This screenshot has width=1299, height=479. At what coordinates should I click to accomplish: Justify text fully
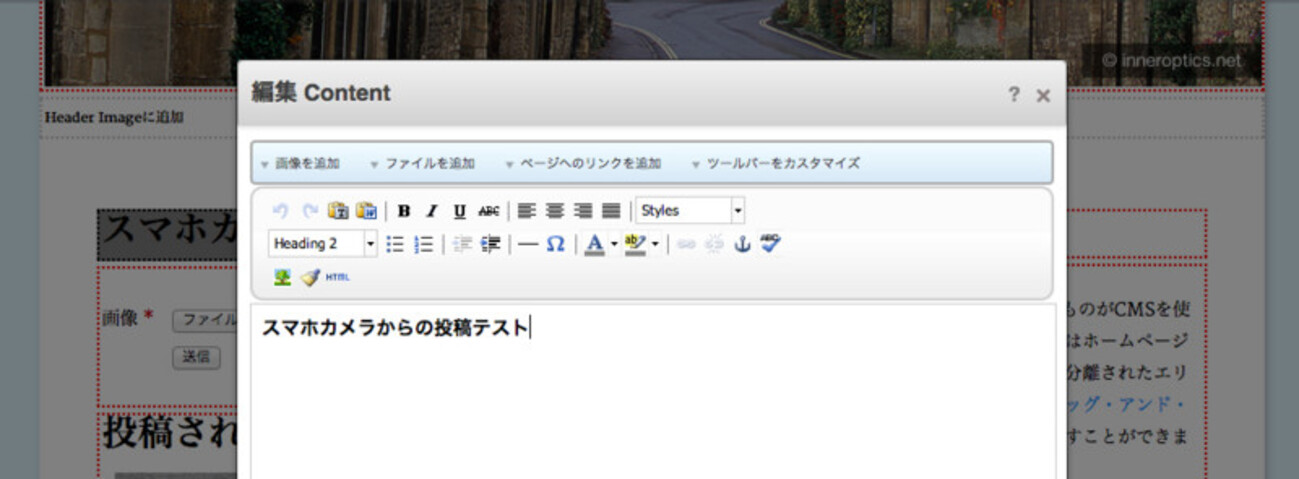tap(611, 211)
